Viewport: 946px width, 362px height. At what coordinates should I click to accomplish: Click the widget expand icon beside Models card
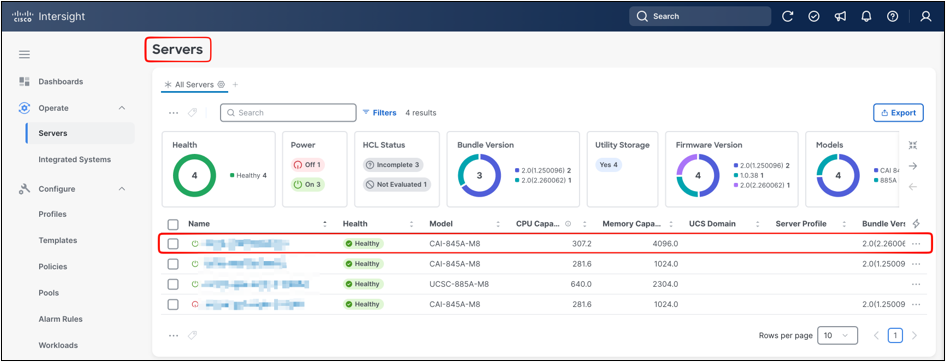pos(913,145)
